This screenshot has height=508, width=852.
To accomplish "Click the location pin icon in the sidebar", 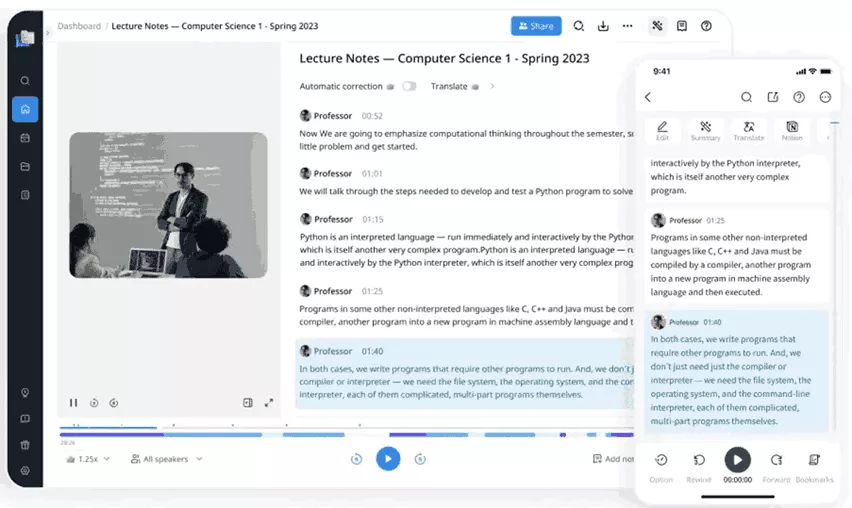I will click(x=25, y=393).
